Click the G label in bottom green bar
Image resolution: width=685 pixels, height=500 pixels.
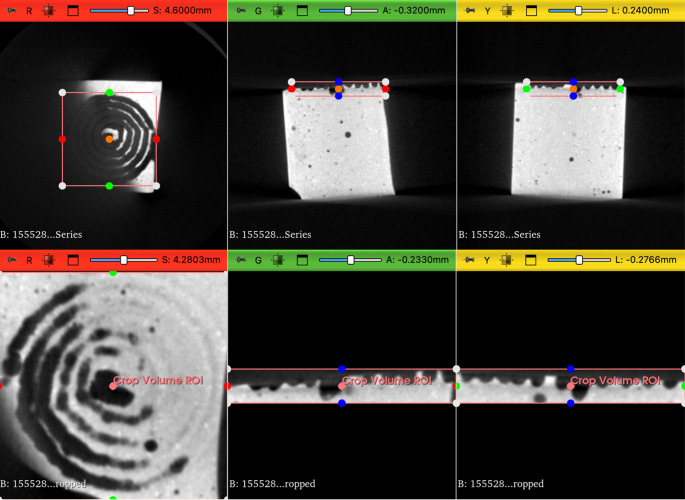tap(258, 261)
